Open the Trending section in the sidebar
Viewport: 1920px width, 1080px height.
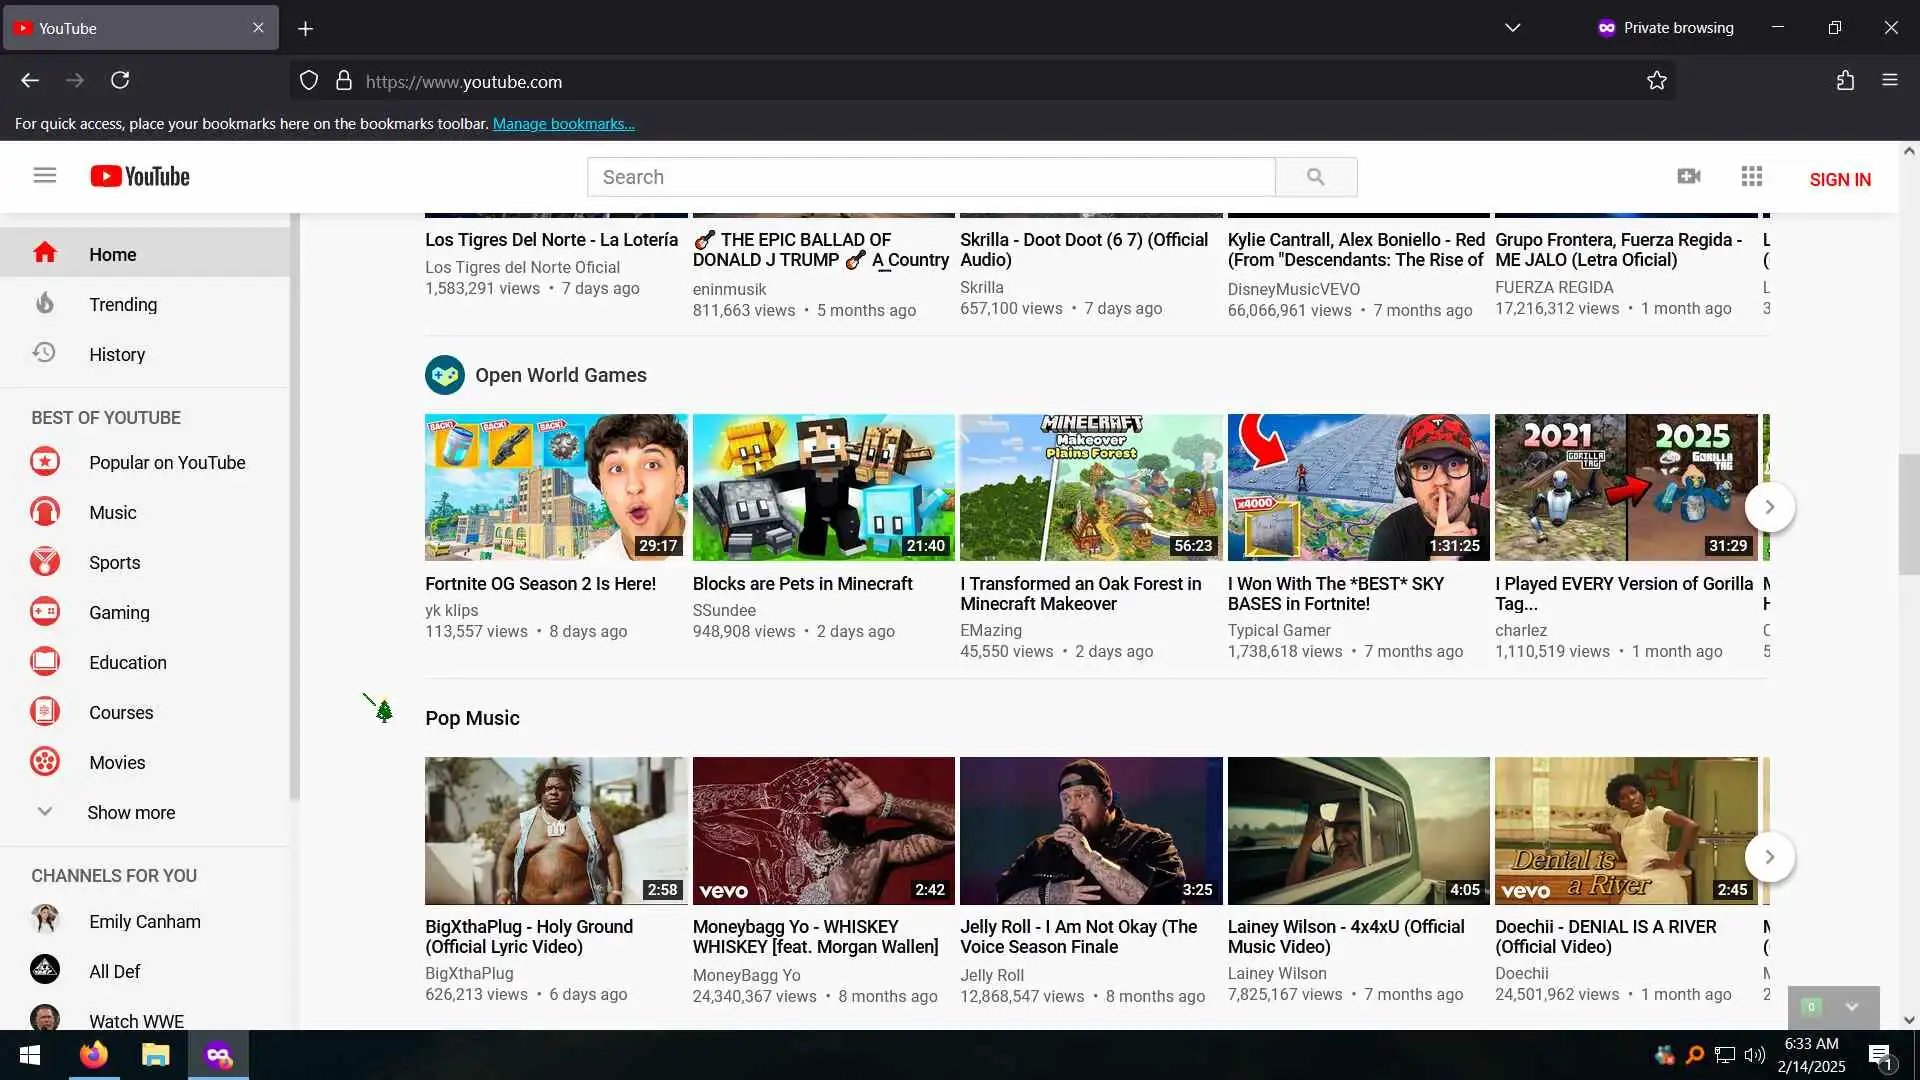(122, 304)
